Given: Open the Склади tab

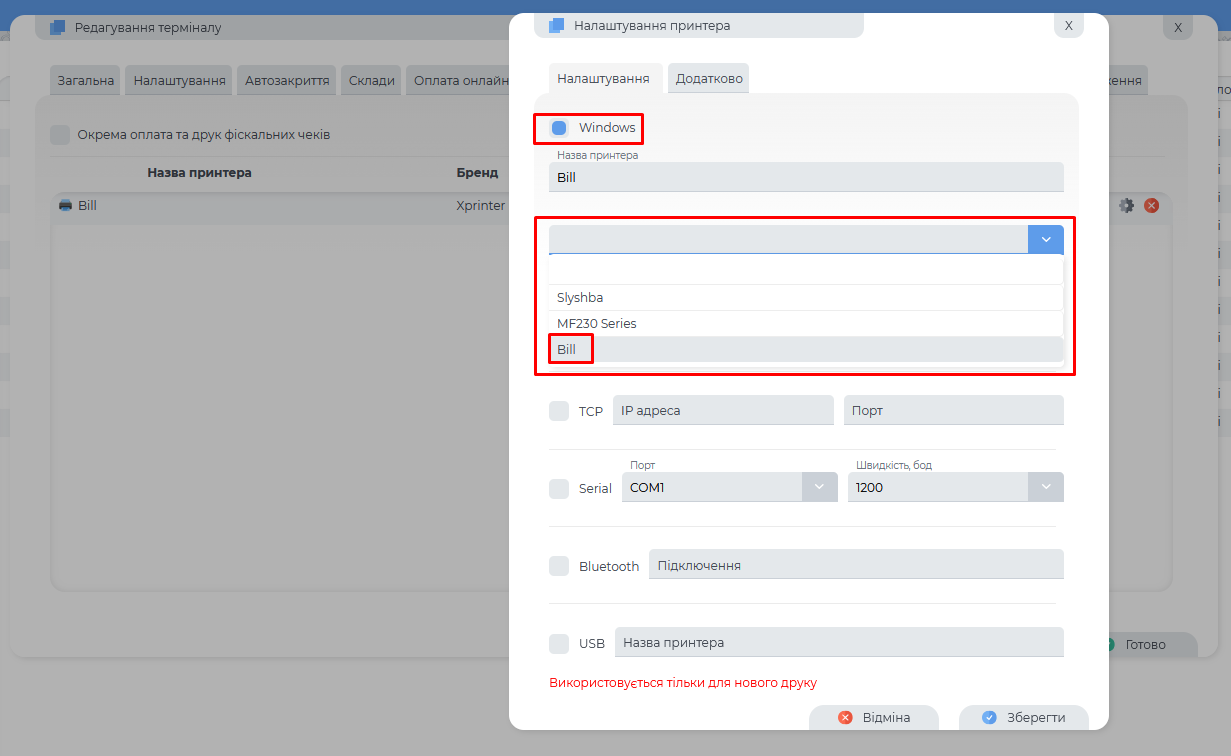Looking at the screenshot, I should 371,81.
